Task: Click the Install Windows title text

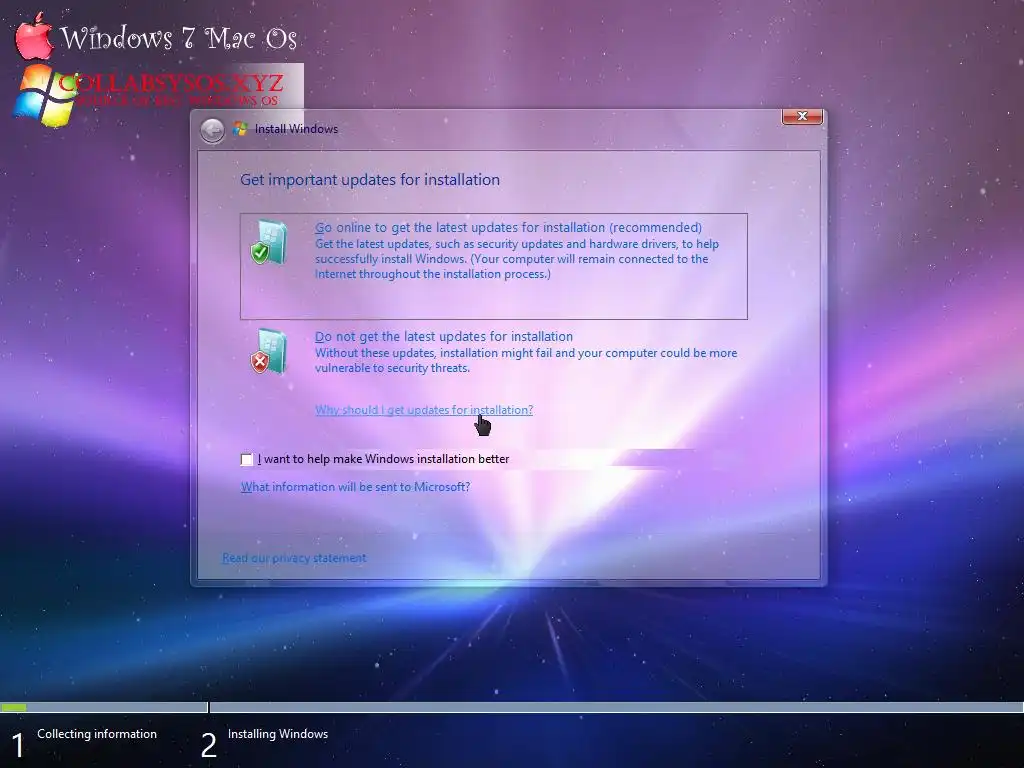Action: [296, 129]
